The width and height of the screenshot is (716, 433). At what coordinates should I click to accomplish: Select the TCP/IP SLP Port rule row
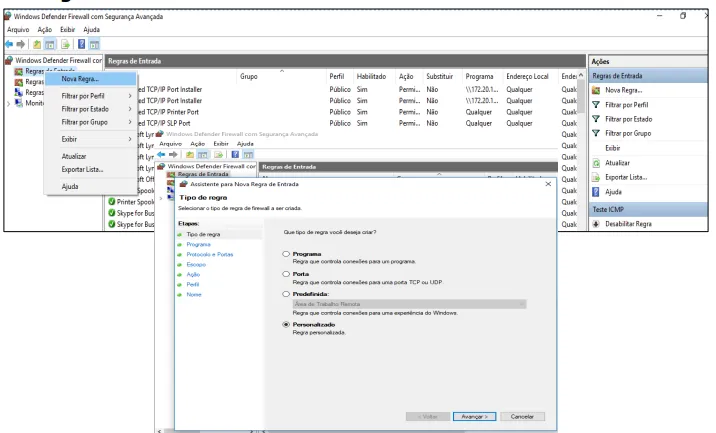(341, 123)
